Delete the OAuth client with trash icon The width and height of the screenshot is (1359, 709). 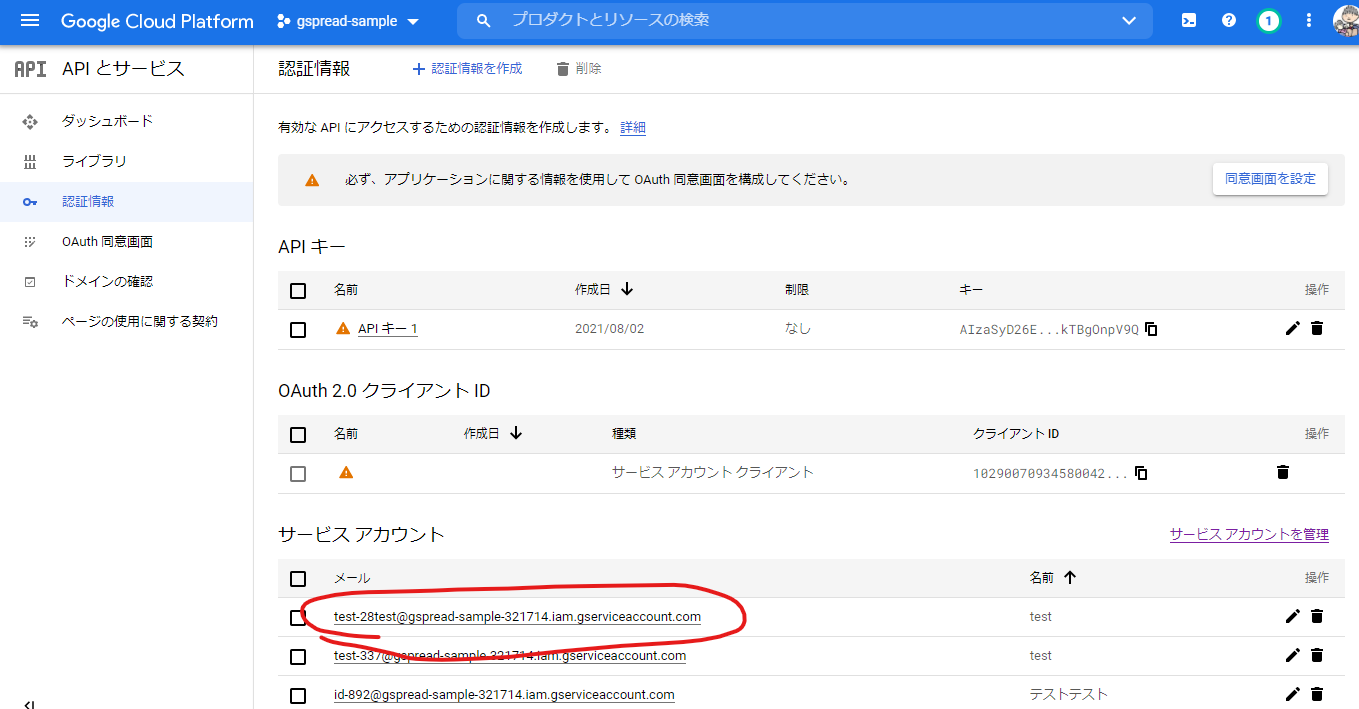[1283, 472]
